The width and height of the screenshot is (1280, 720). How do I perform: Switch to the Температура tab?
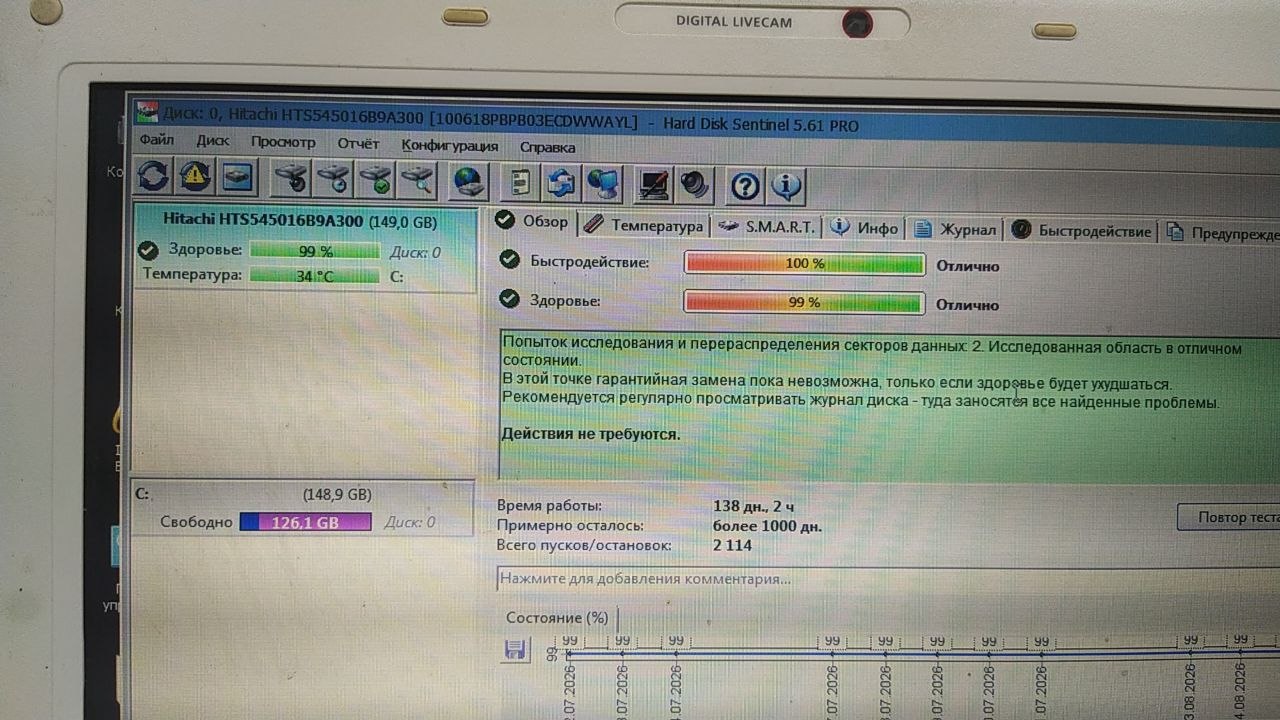pos(645,225)
